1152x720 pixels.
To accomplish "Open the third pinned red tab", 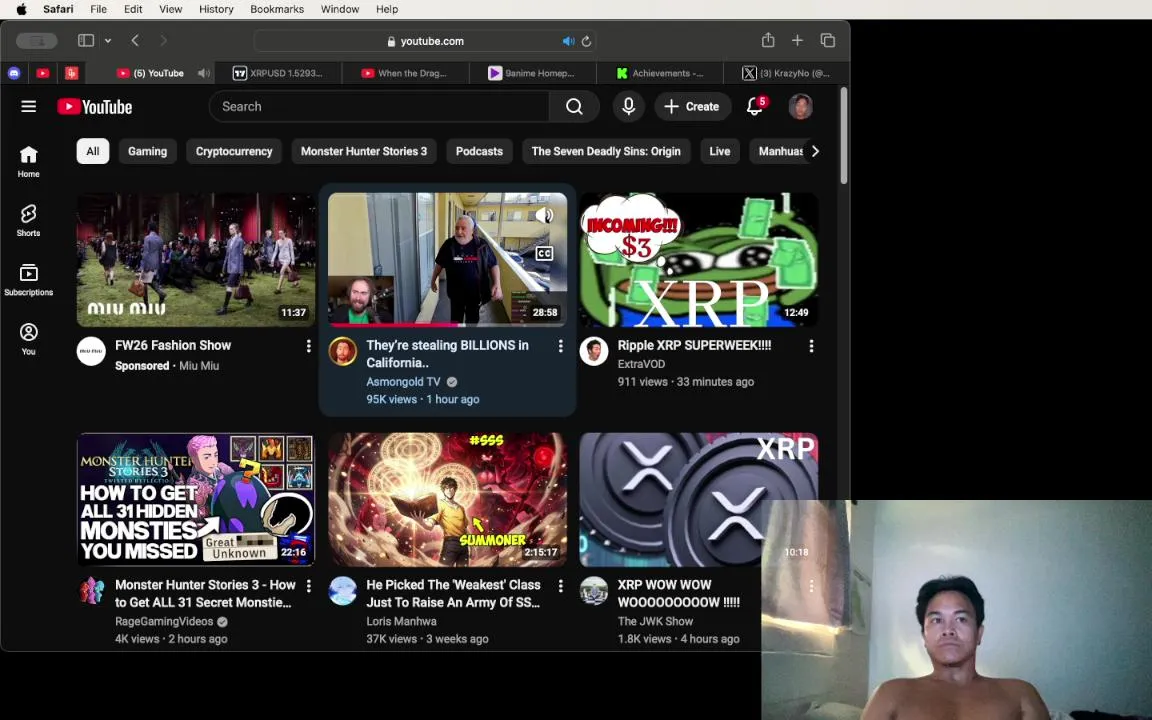I will pos(71,73).
